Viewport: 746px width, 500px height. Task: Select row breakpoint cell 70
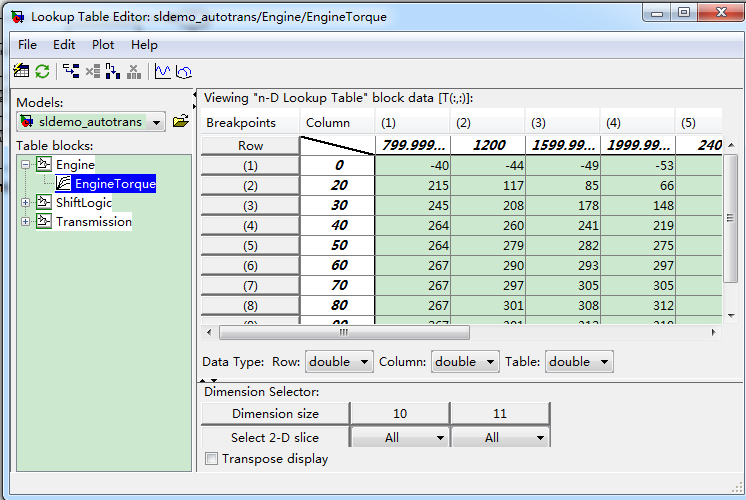[338, 285]
